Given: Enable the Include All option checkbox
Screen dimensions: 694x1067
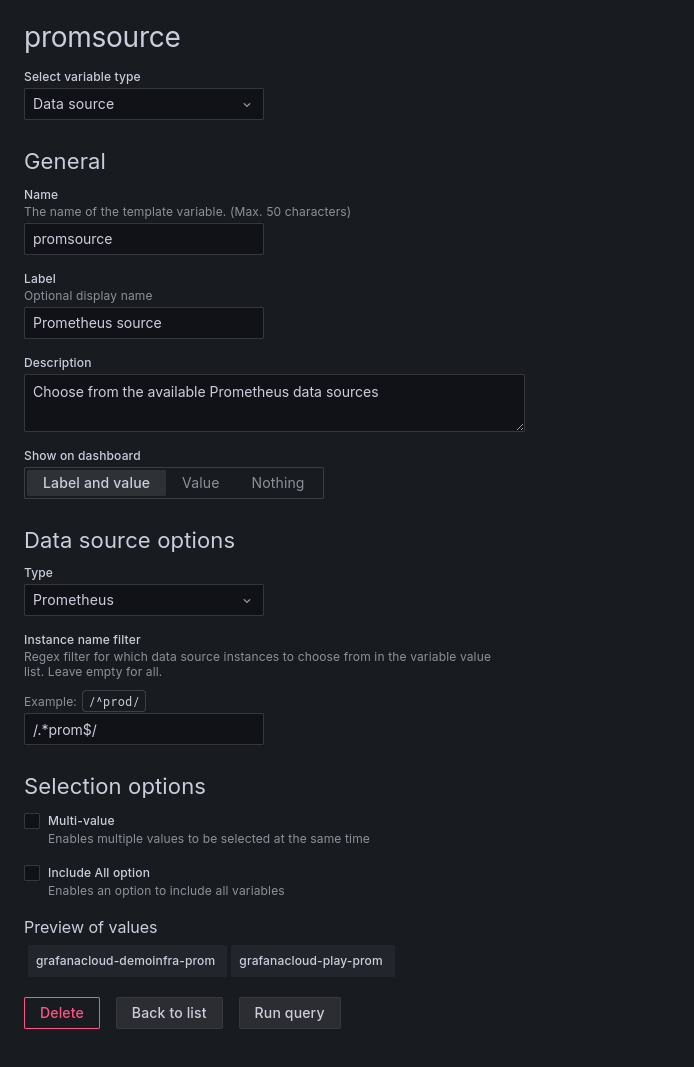Looking at the screenshot, I should [x=32, y=872].
